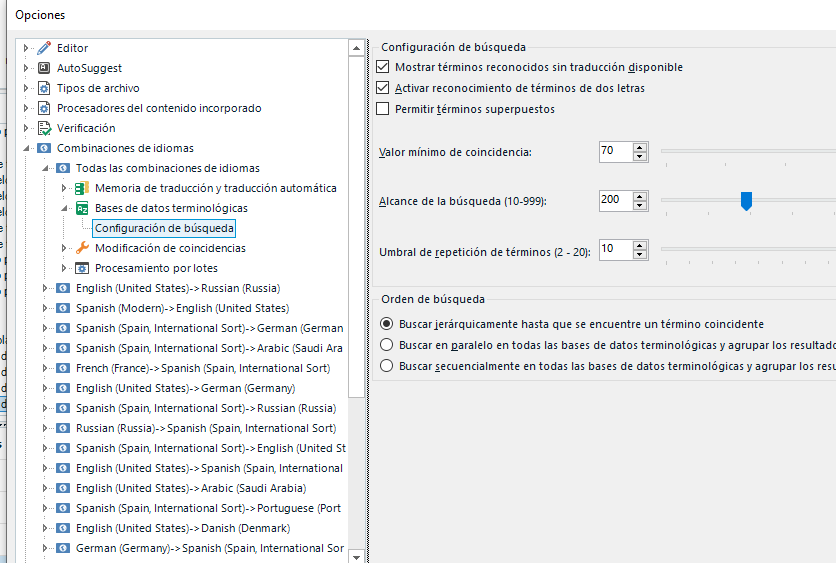This screenshot has width=836, height=563.
Task: Click the Spanish->Russian language pair icon
Action: [x=63, y=408]
